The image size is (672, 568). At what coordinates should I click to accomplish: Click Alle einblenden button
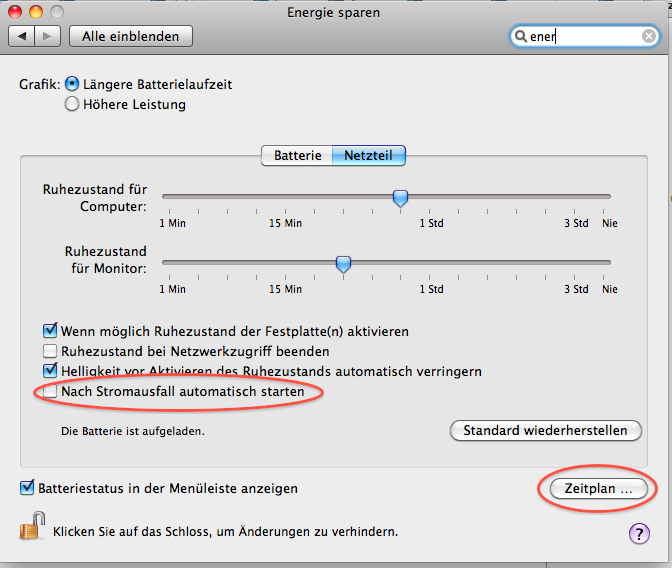click(130, 36)
